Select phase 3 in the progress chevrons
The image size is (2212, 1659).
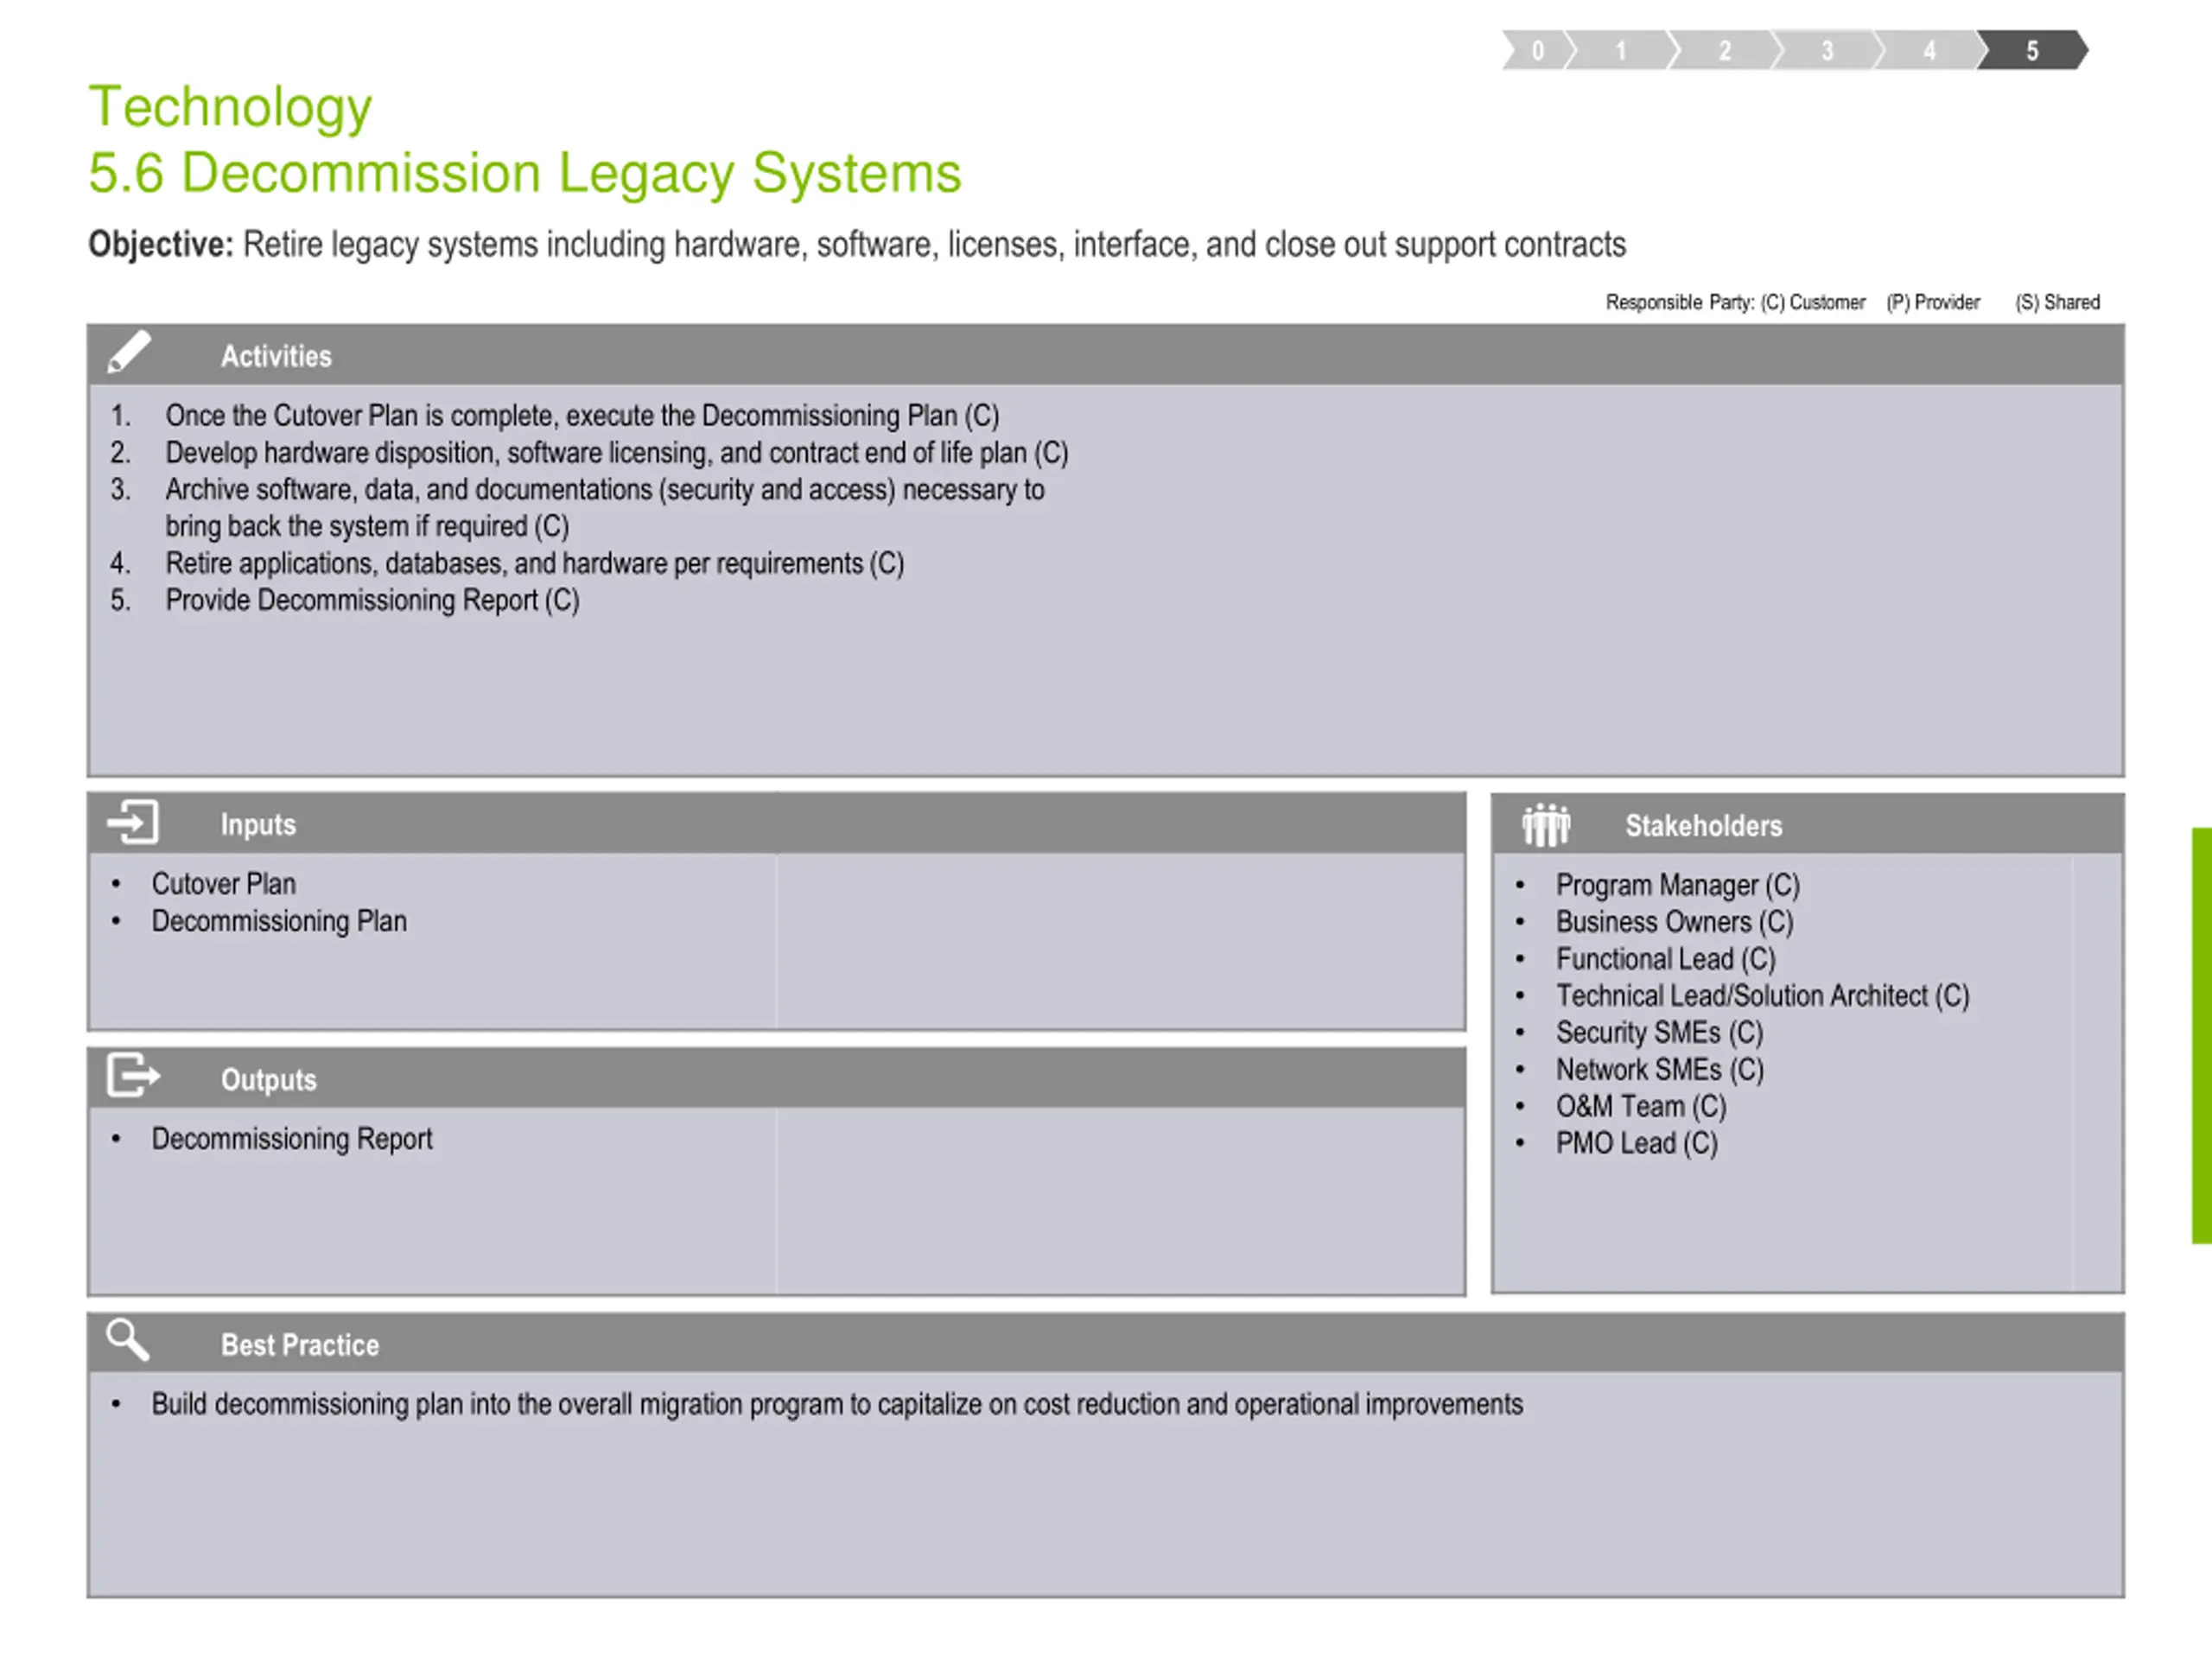click(x=1828, y=50)
